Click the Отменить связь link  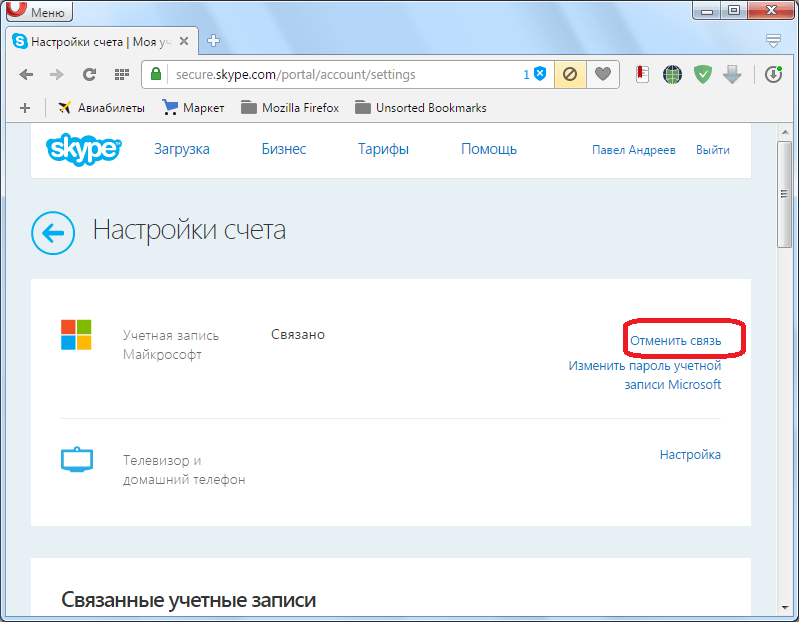[x=676, y=341]
